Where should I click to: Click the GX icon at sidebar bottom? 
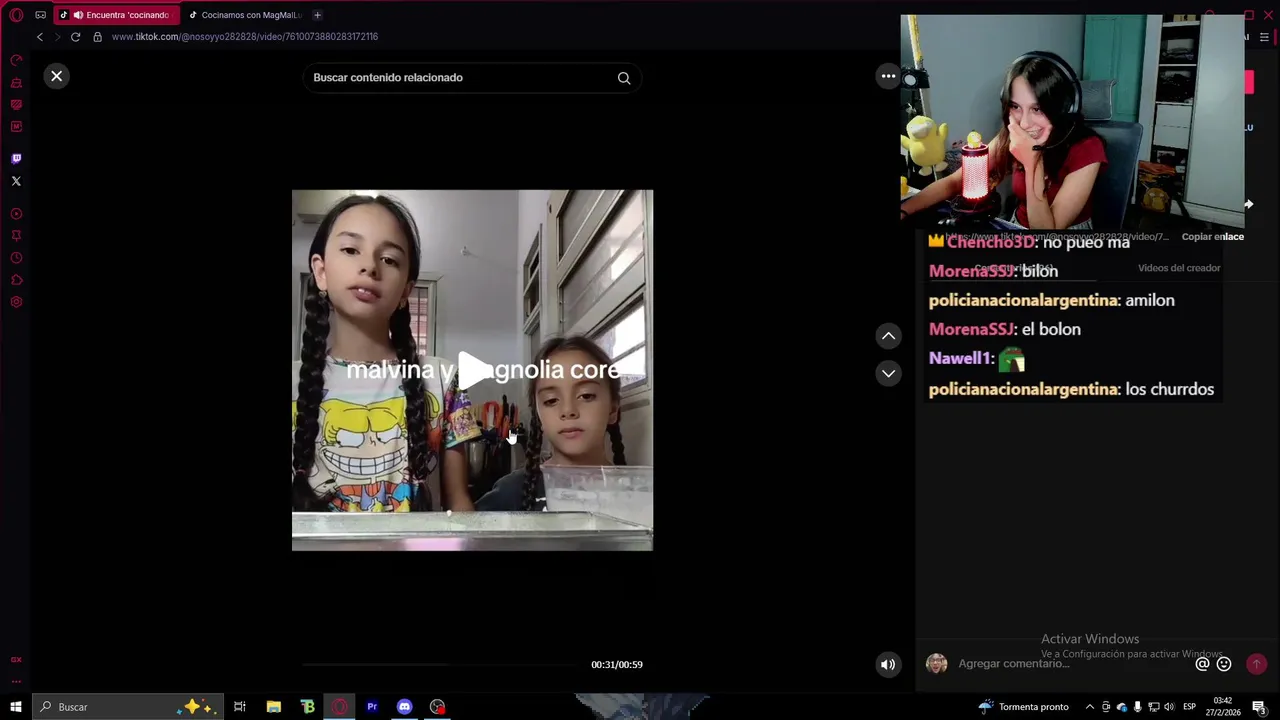pyautogui.click(x=16, y=660)
